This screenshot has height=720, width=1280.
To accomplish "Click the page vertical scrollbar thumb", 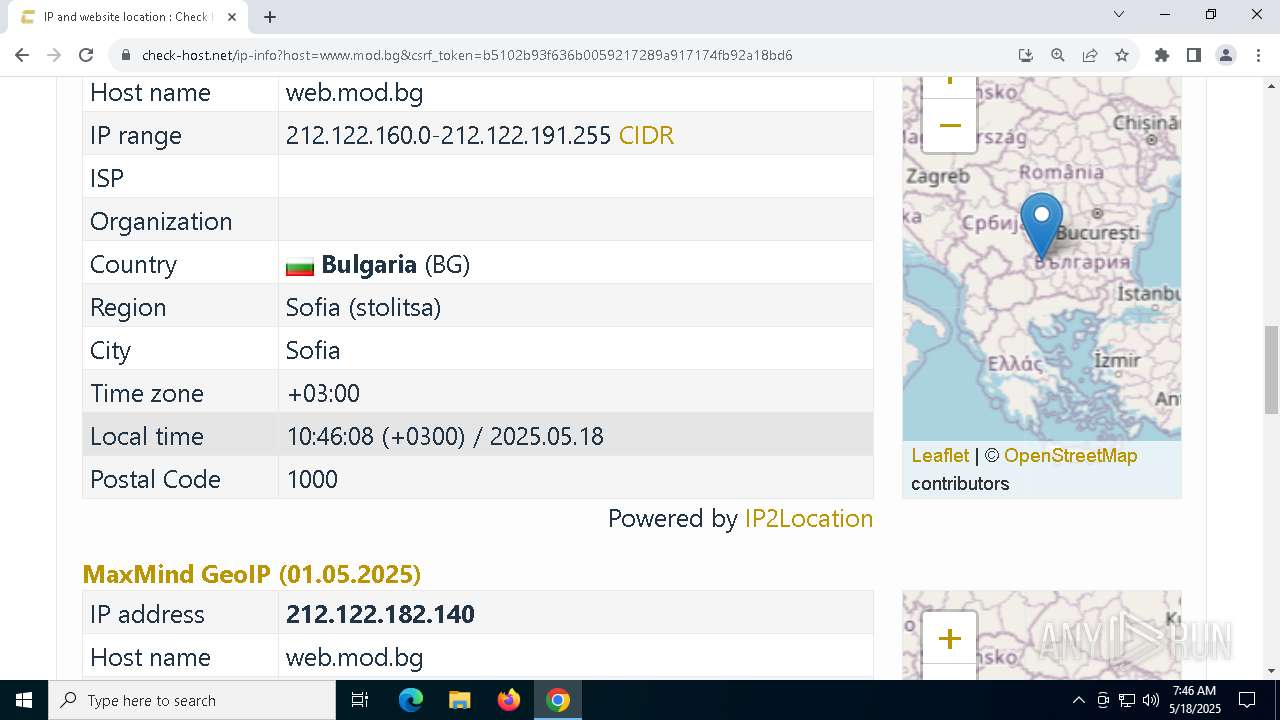I will [1271, 370].
